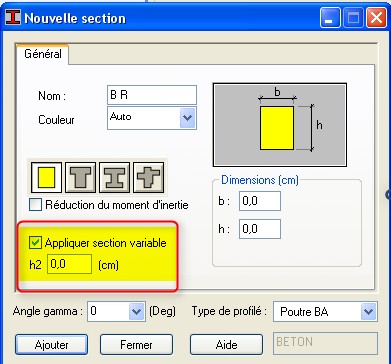This screenshot has height=364, width=391.
Task: Click the h2 value input field
Action: [x=69, y=264]
